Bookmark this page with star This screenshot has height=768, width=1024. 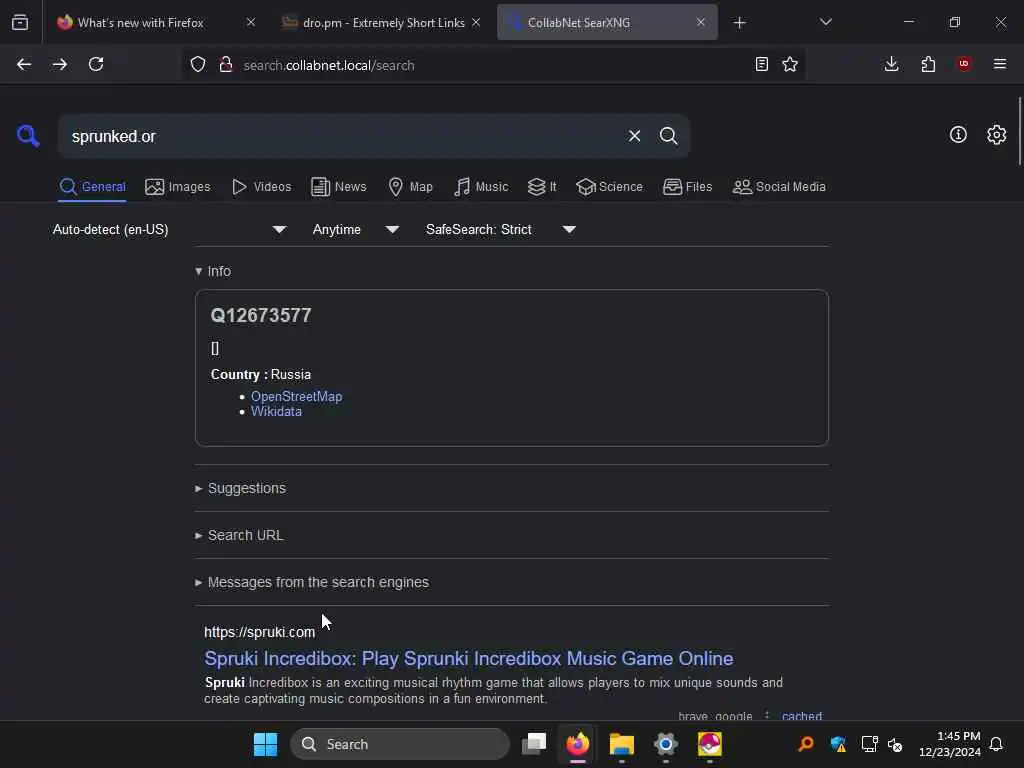[x=790, y=64]
